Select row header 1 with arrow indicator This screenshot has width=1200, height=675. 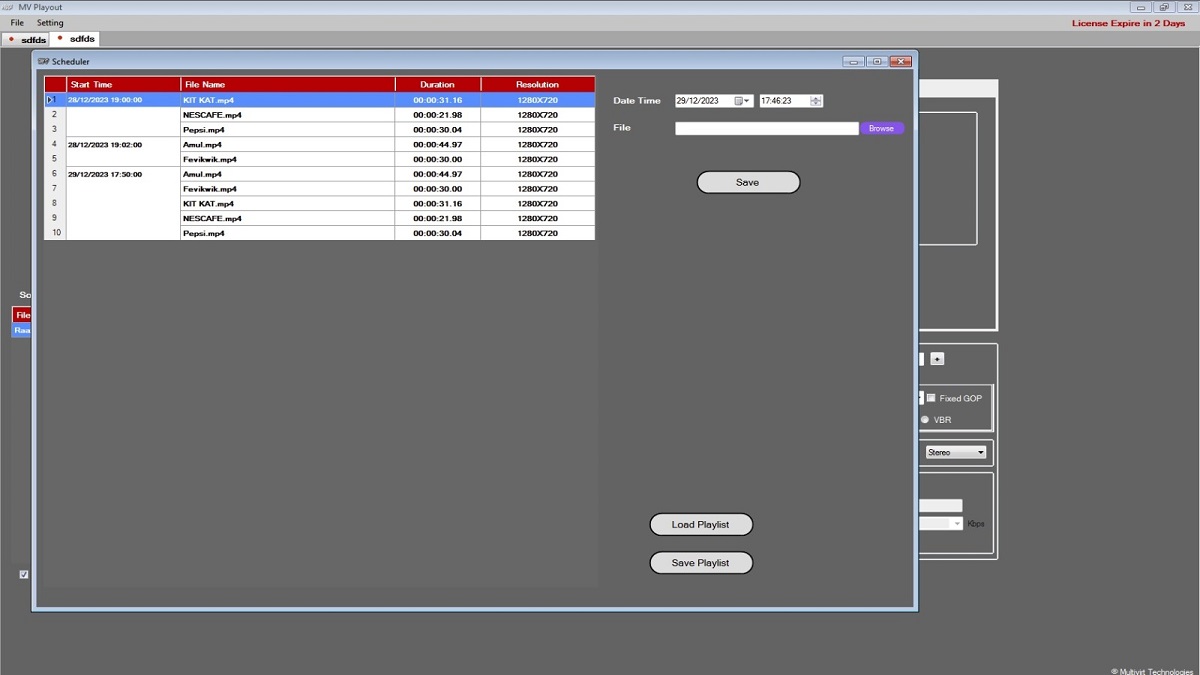click(x=55, y=100)
